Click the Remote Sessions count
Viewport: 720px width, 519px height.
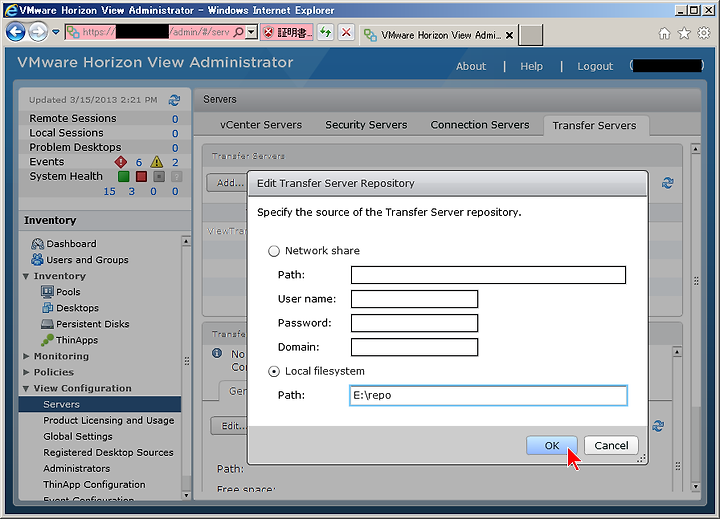pos(175,119)
